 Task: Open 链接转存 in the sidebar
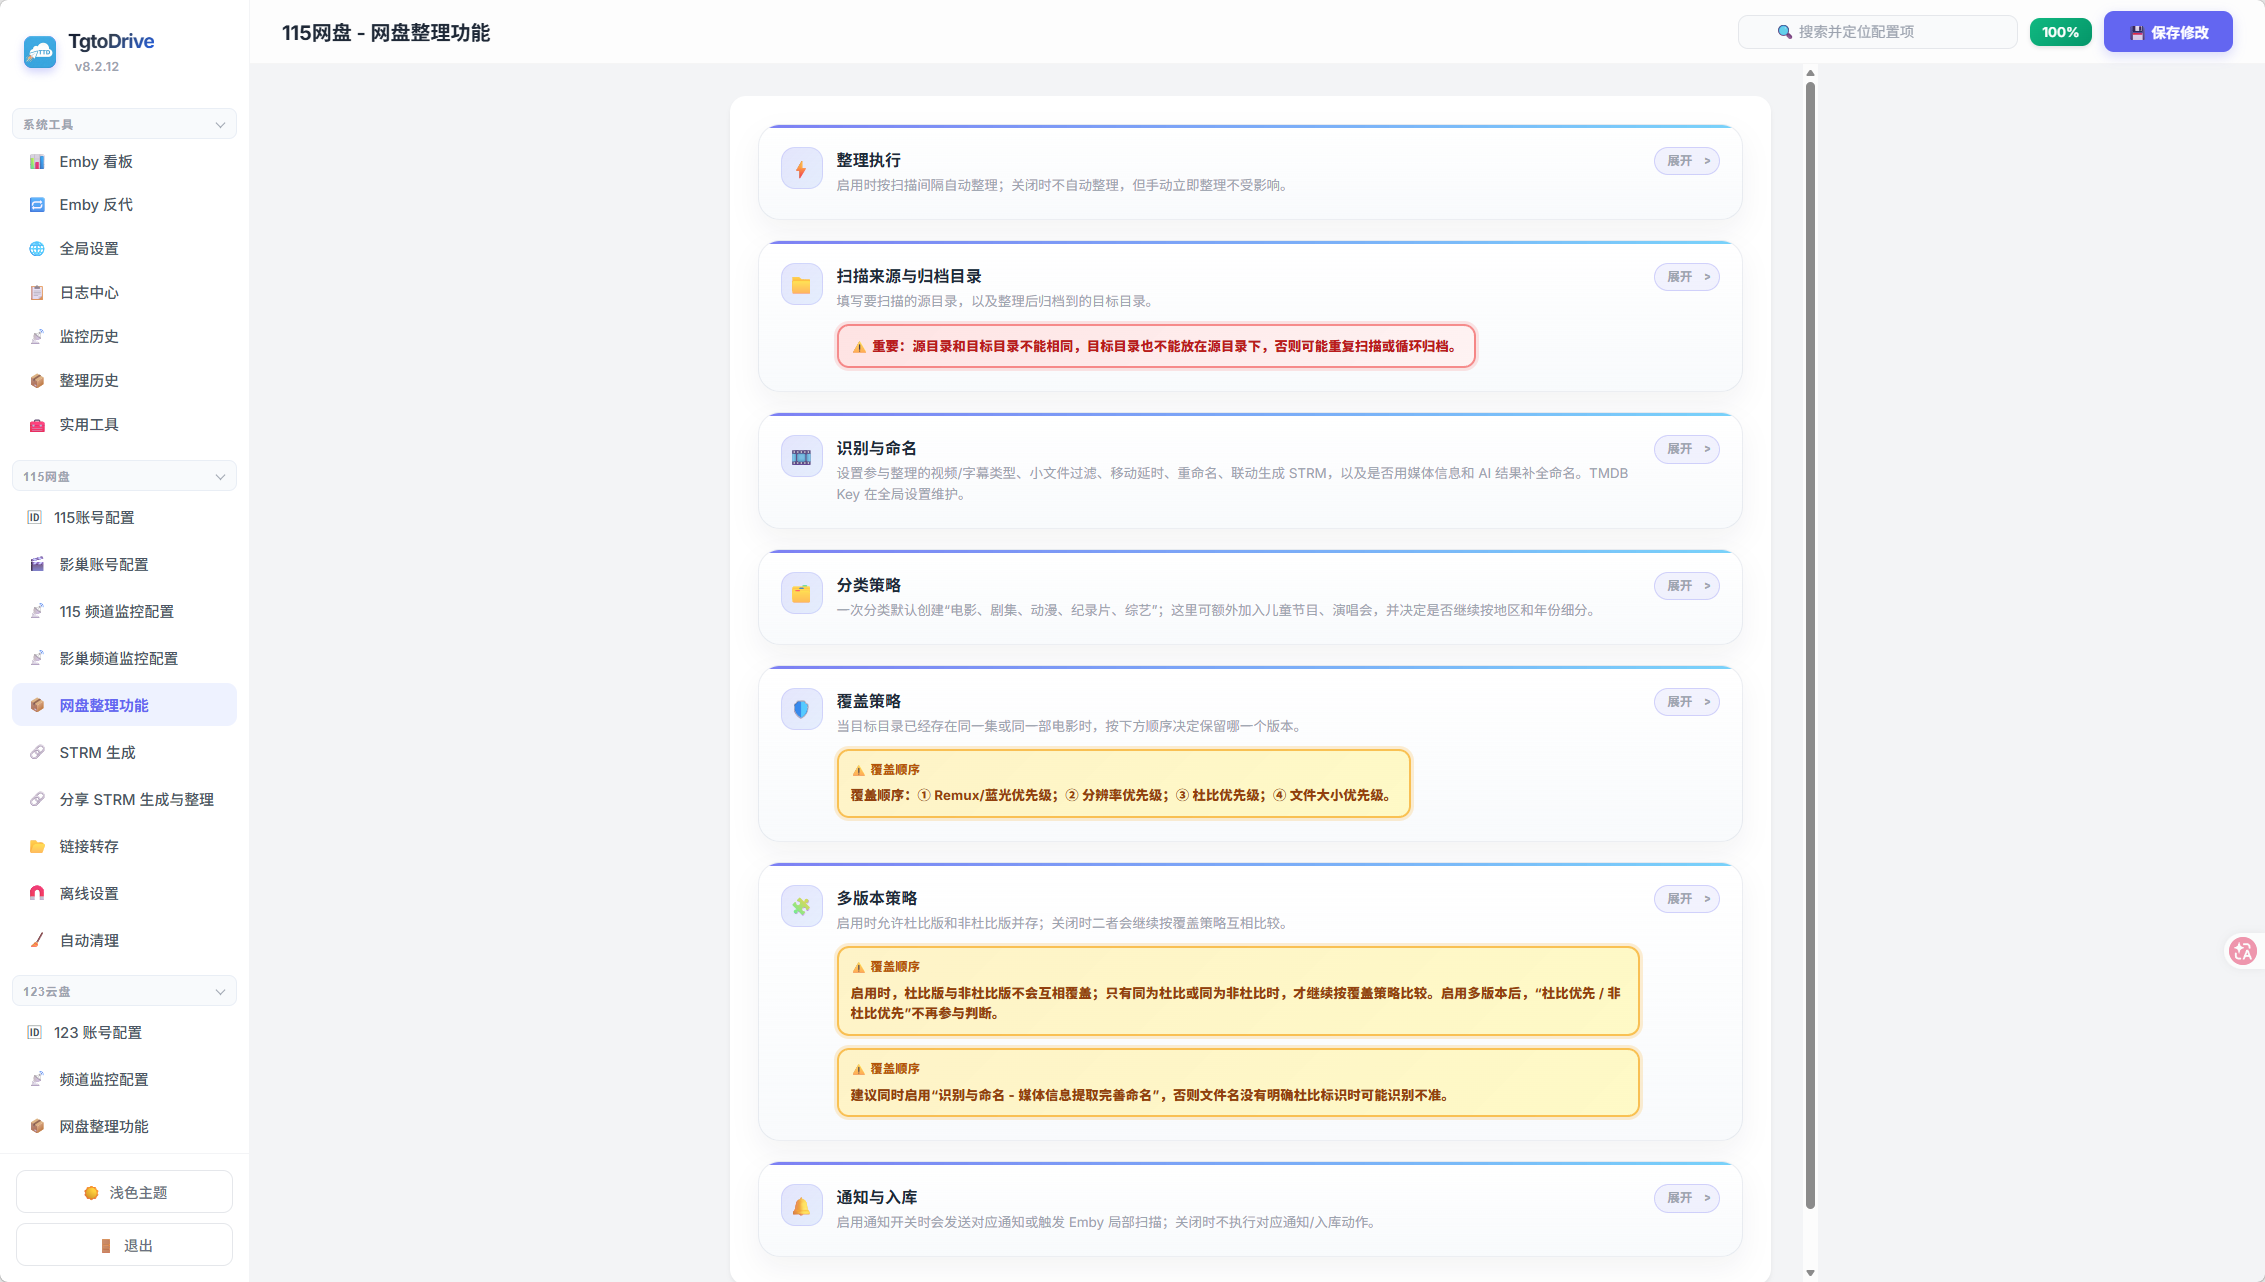124,847
